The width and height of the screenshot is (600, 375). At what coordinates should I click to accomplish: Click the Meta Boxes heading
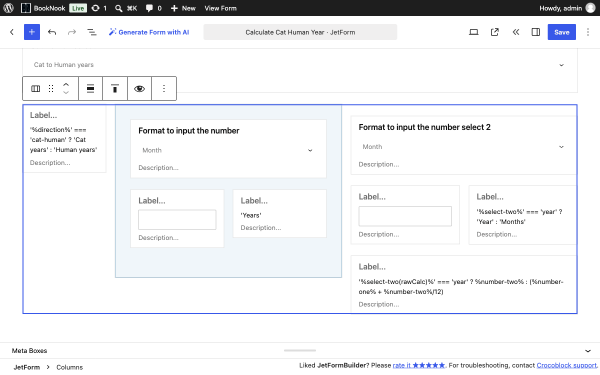(29, 351)
